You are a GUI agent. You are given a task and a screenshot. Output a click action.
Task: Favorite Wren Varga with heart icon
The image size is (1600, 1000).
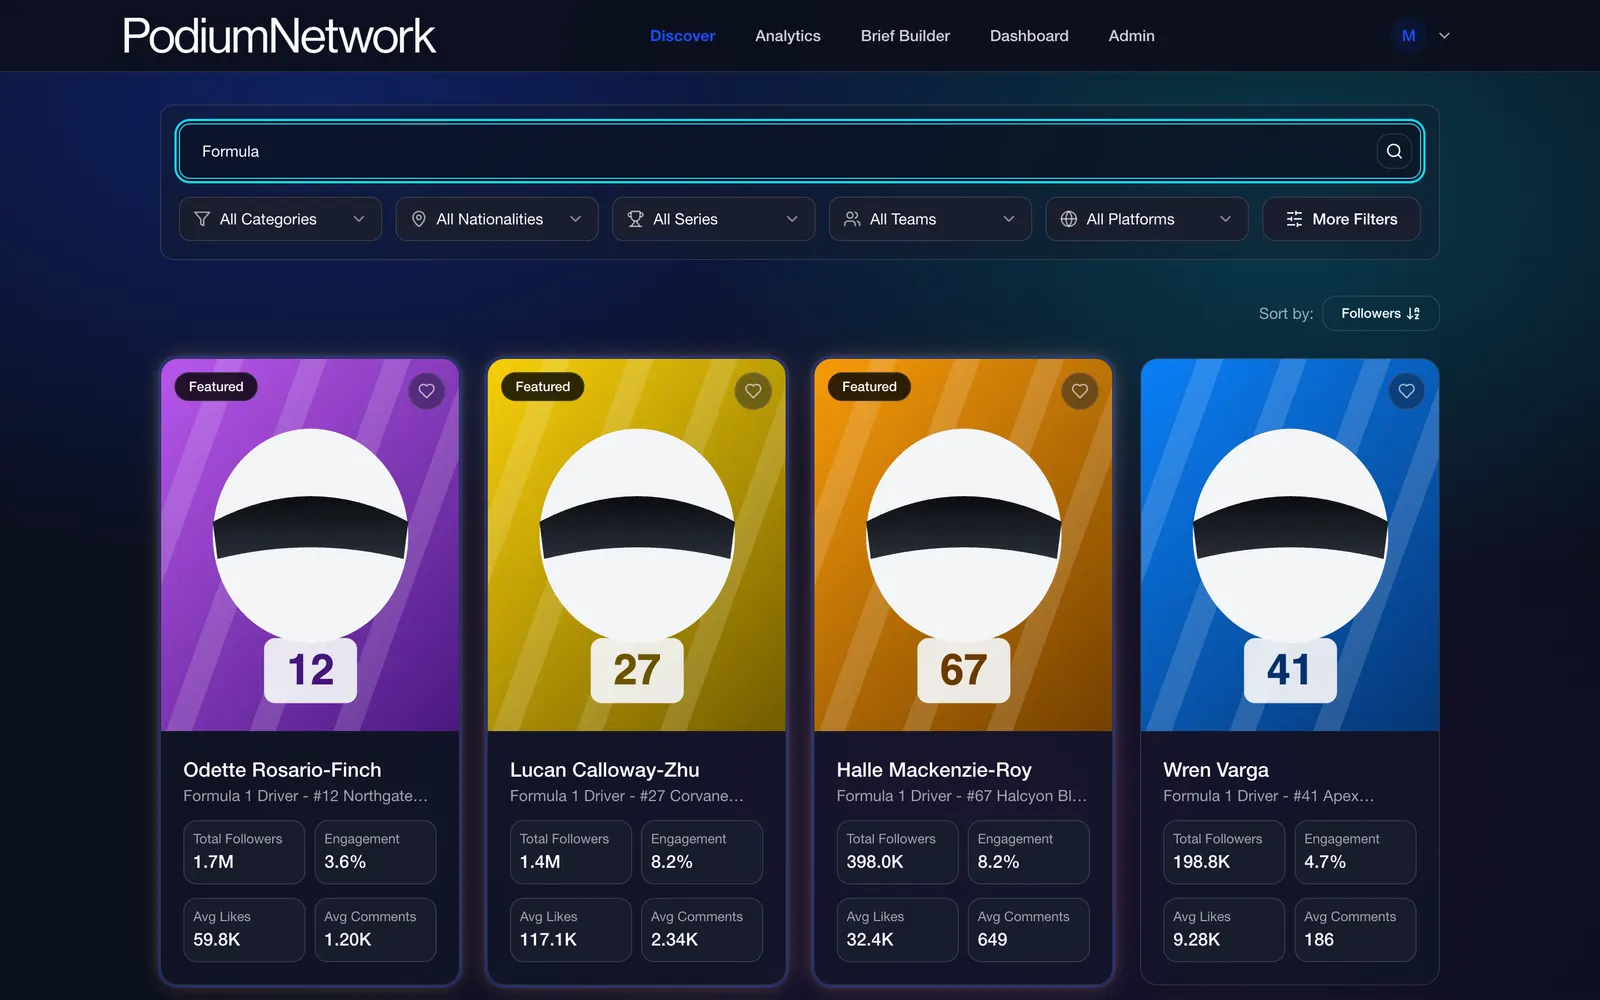(x=1407, y=391)
